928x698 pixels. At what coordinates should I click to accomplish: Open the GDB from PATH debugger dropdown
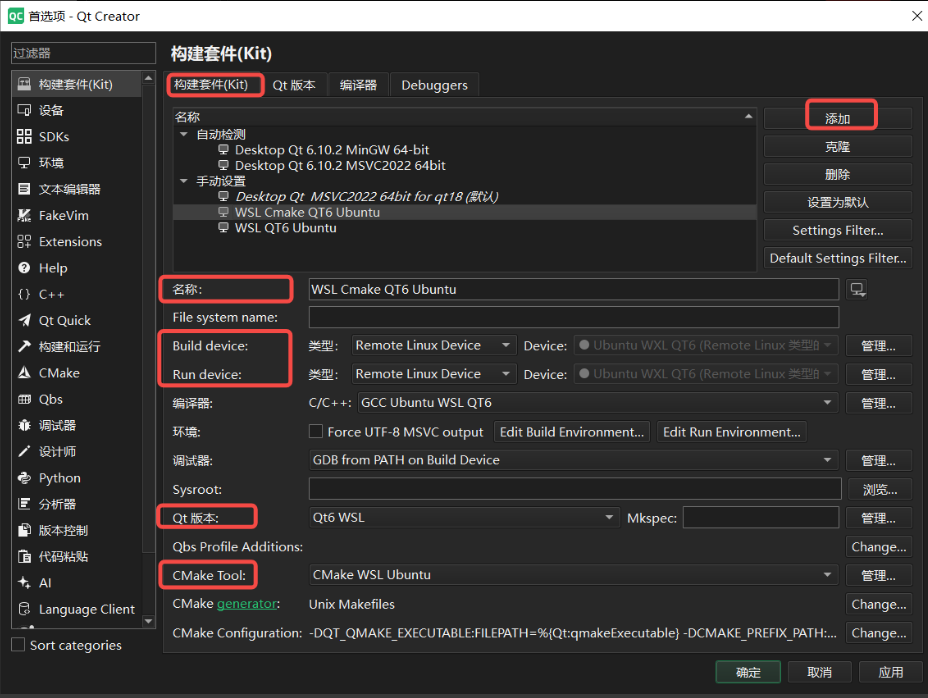(573, 460)
